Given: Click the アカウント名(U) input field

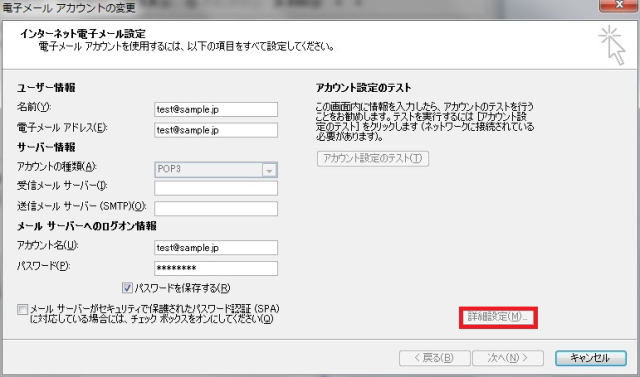Looking at the screenshot, I should pyautogui.click(x=216, y=247).
